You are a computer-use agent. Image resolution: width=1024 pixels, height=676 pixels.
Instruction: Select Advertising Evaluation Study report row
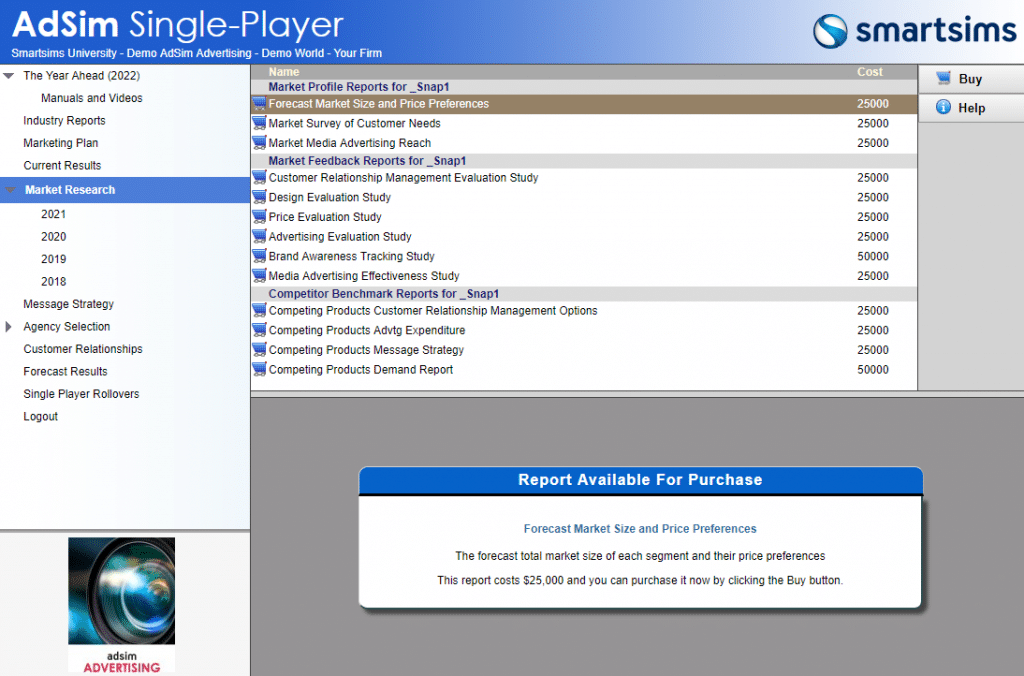340,237
